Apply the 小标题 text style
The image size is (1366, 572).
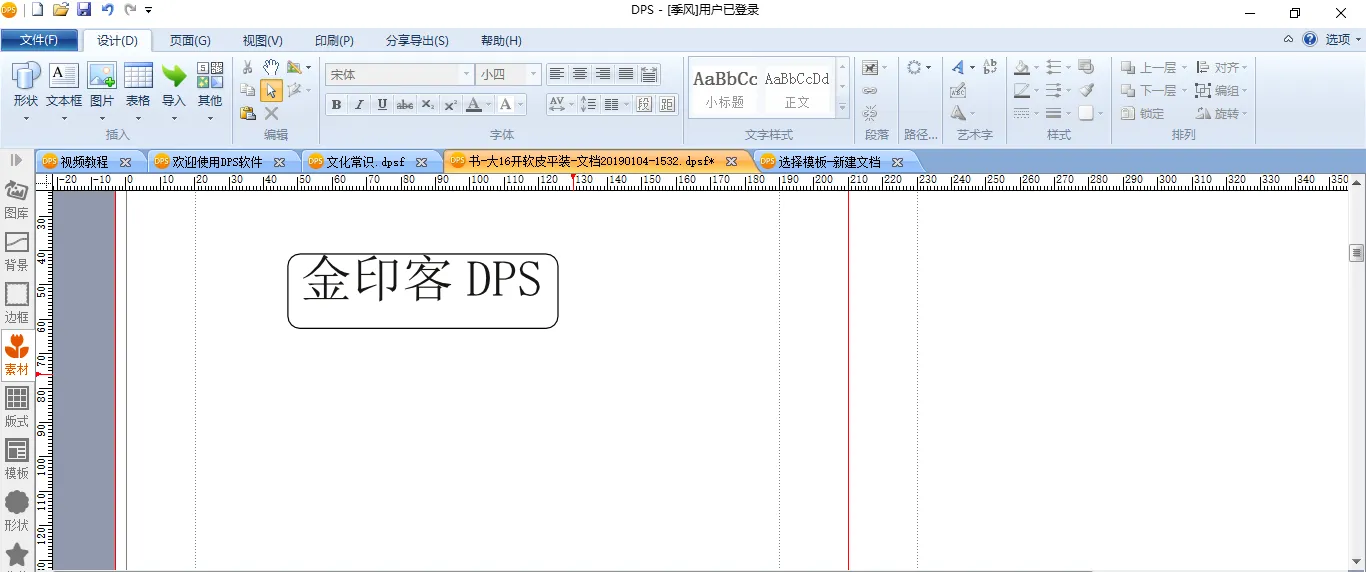click(x=725, y=88)
